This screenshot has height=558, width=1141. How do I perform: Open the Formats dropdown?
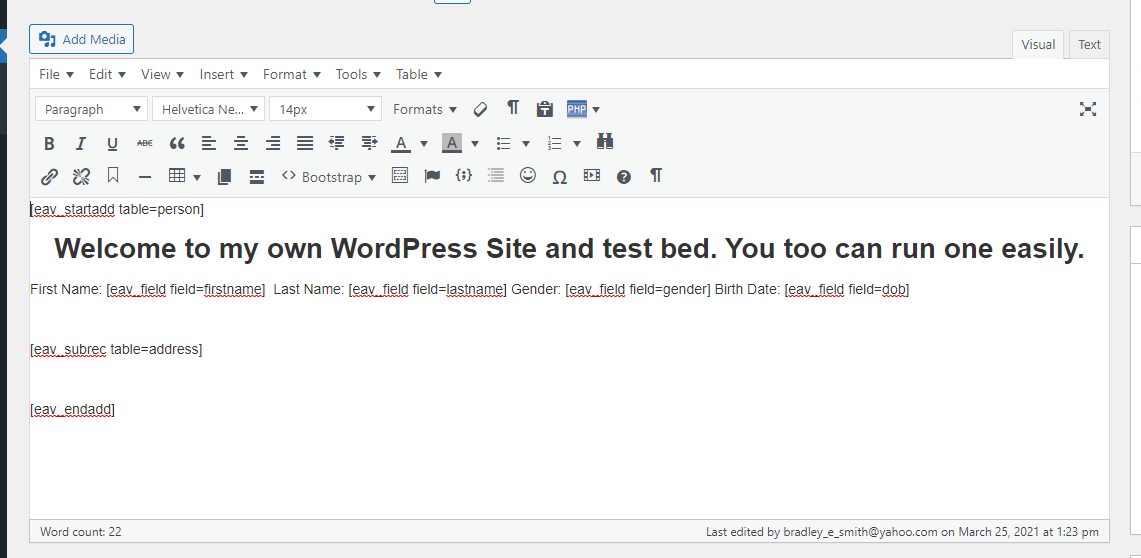click(425, 109)
